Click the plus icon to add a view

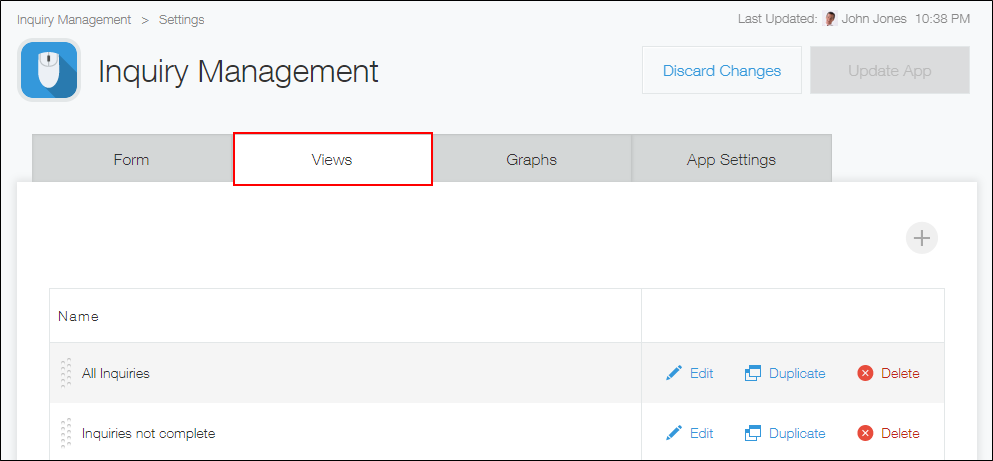pos(921,238)
